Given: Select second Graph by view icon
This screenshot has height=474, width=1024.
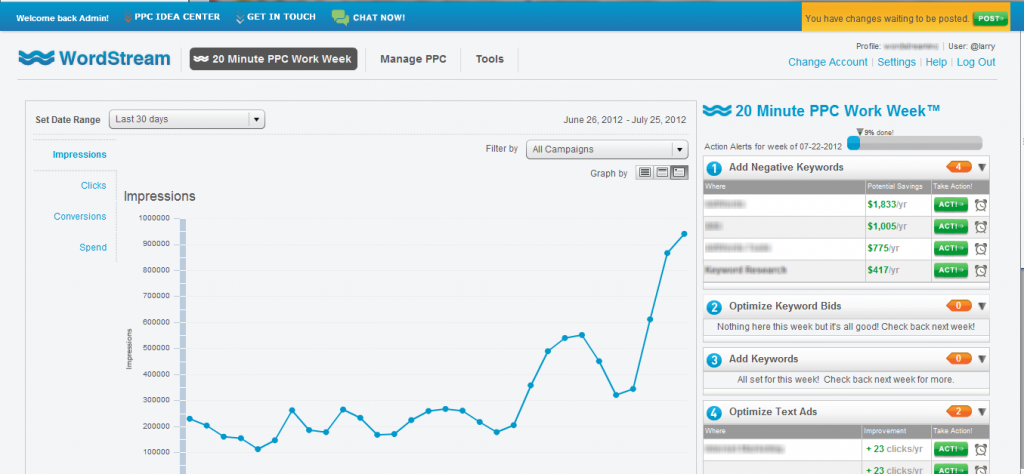Looking at the screenshot, I should coord(662,173).
